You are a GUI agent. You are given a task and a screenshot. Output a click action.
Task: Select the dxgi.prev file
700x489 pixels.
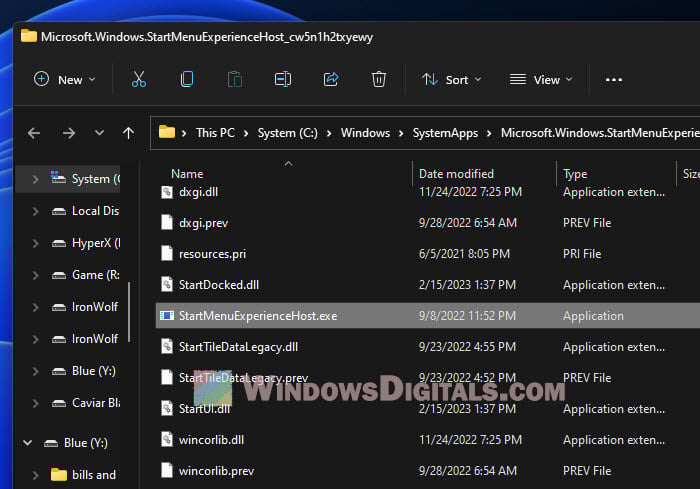pos(204,223)
